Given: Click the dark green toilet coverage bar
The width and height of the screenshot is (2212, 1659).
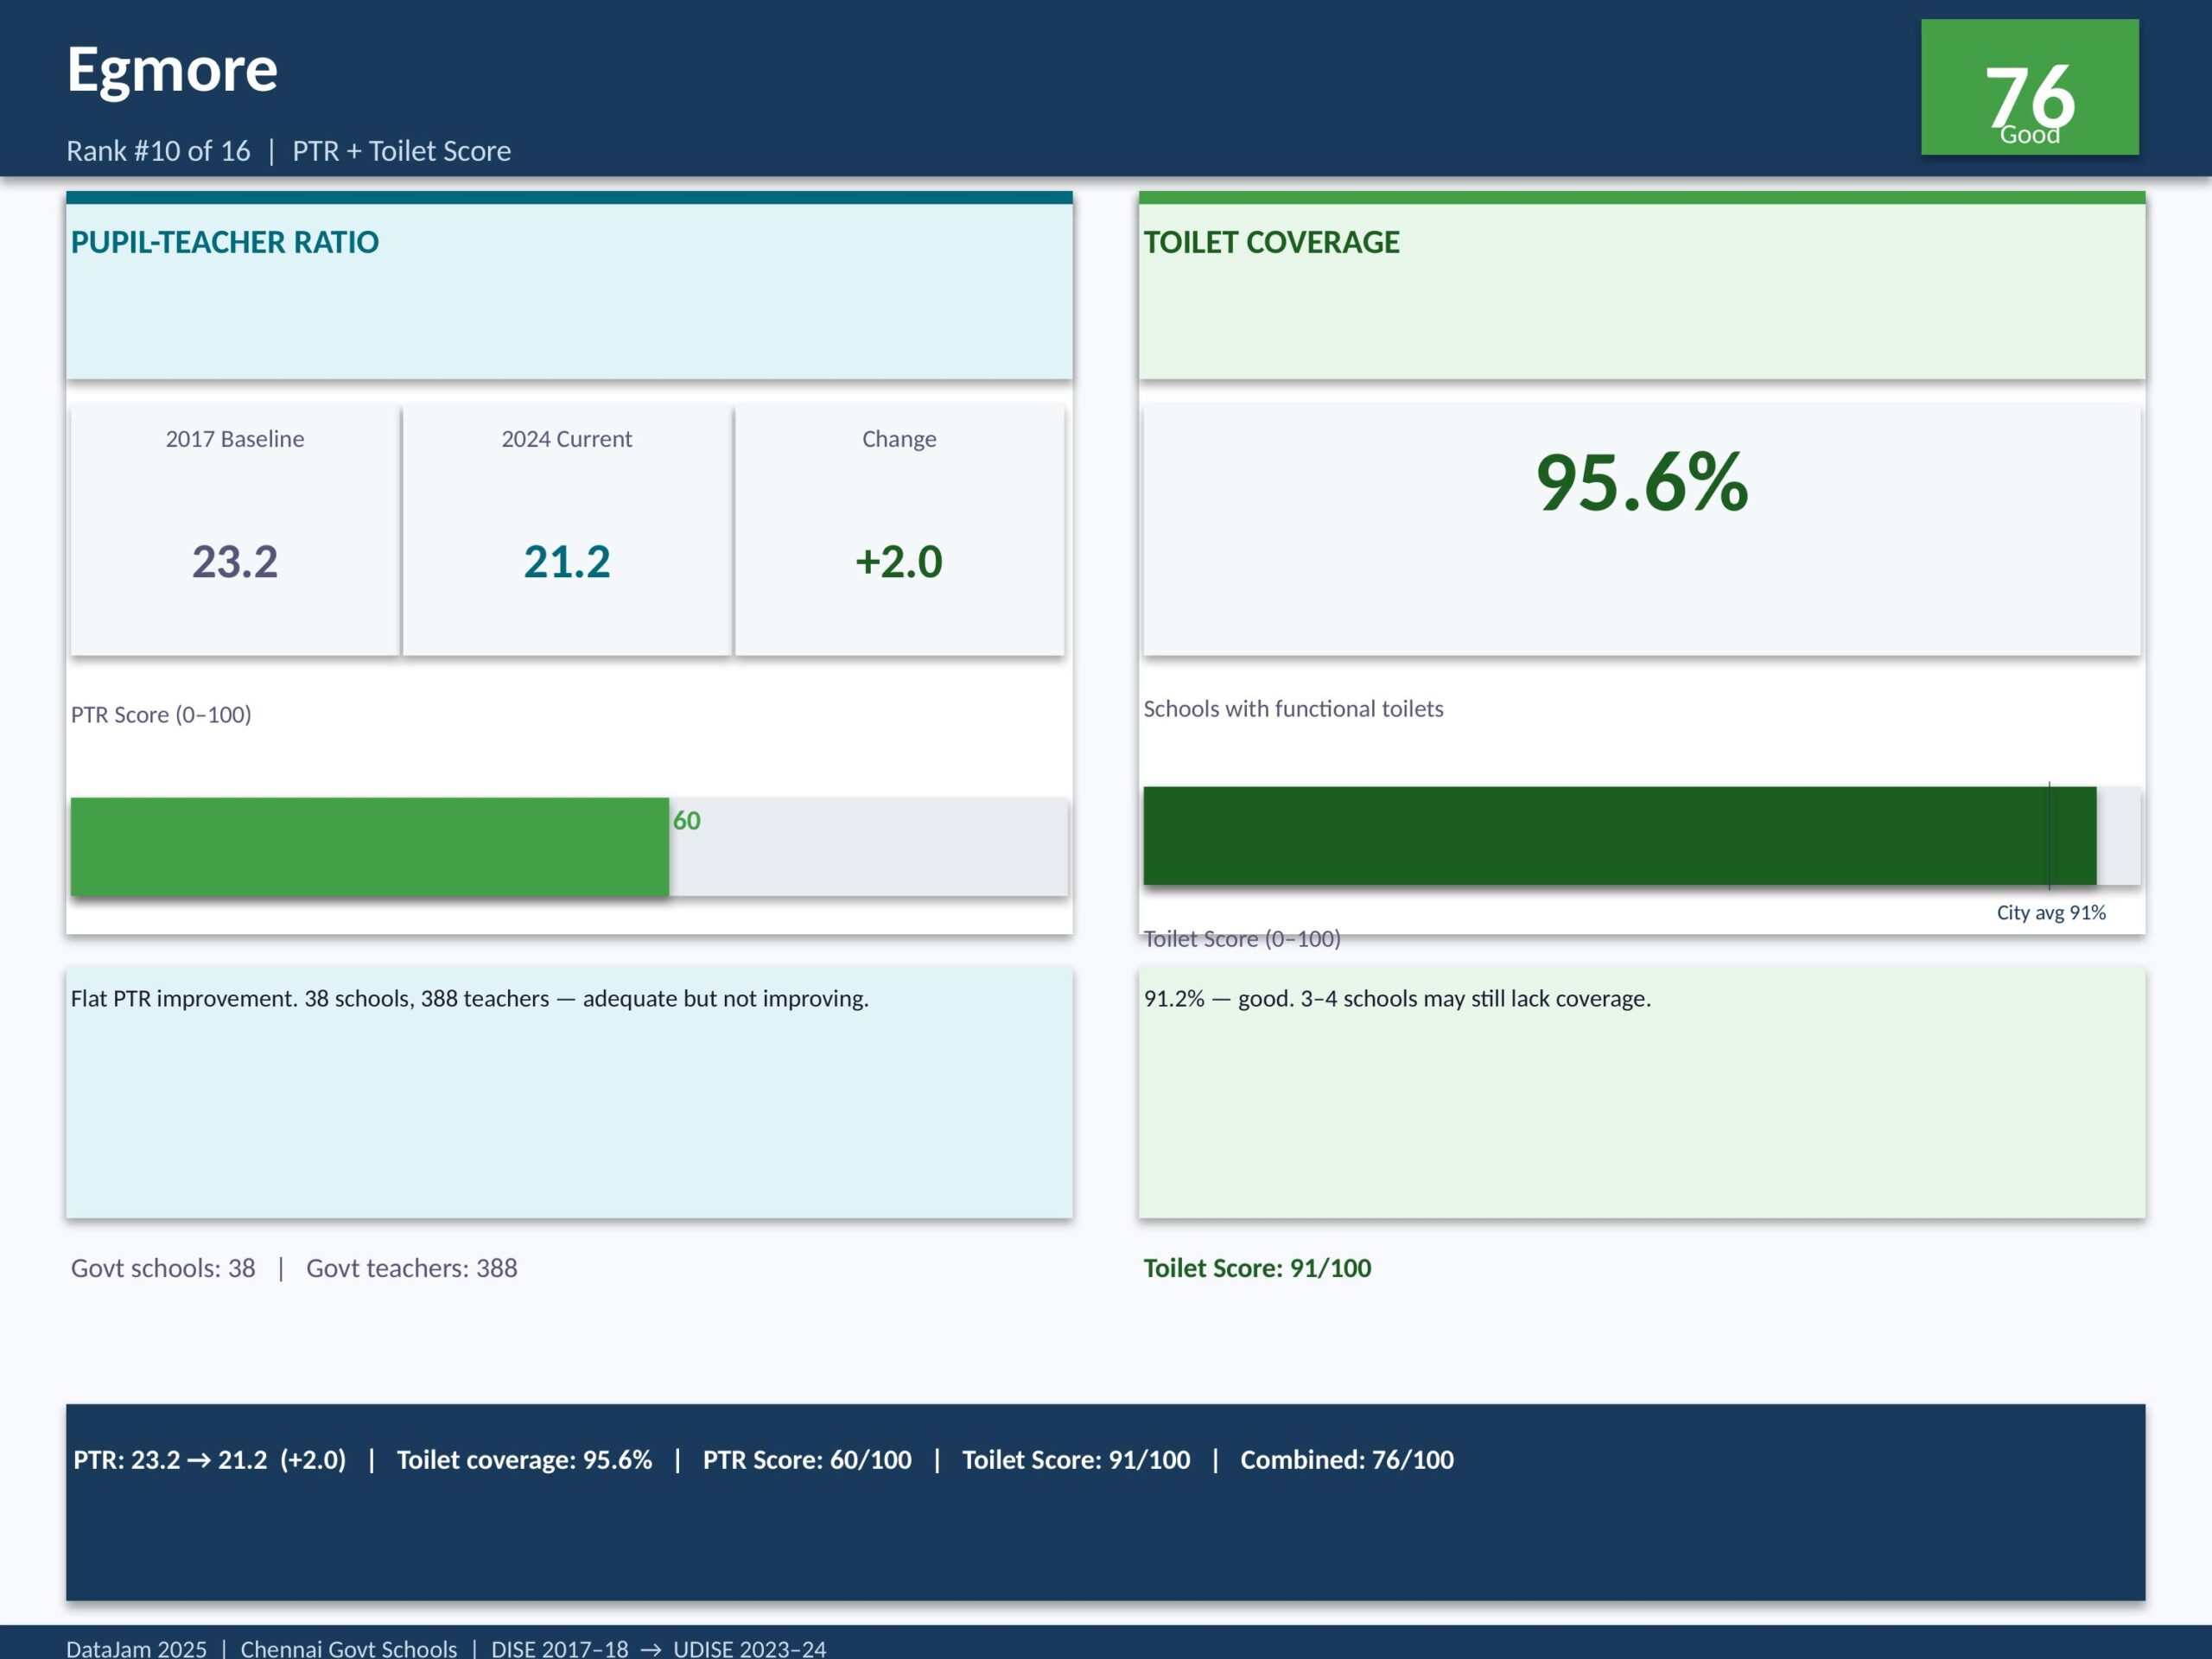Looking at the screenshot, I should click(x=1600, y=836).
